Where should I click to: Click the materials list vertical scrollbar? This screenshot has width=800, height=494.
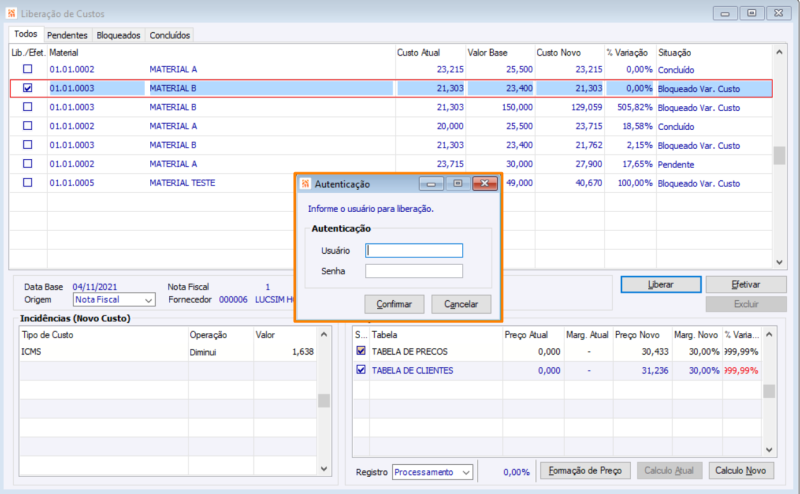(779, 156)
